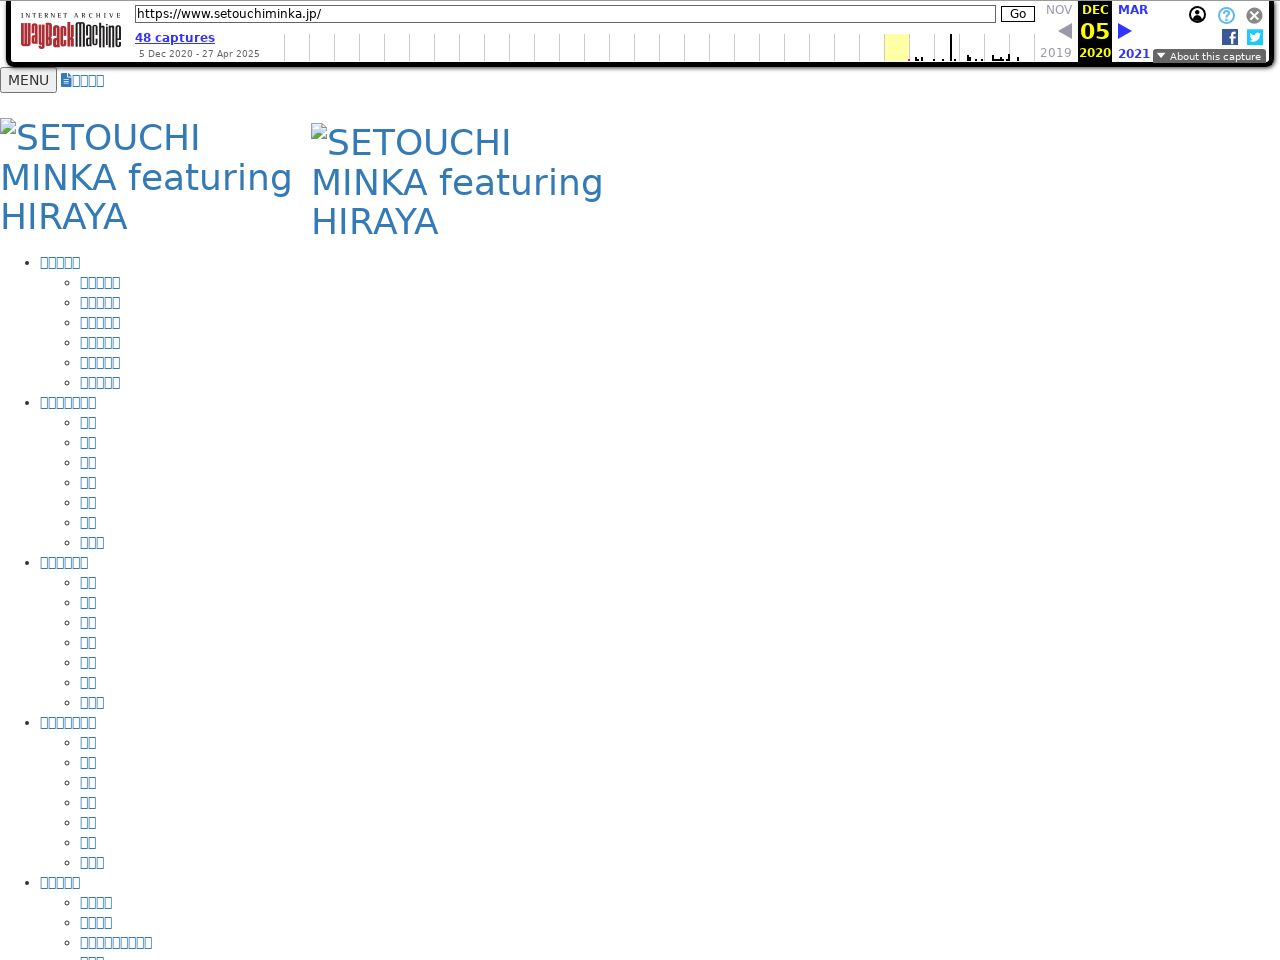Share this capture on Twitter
1280x960 pixels.
pos(1255,37)
